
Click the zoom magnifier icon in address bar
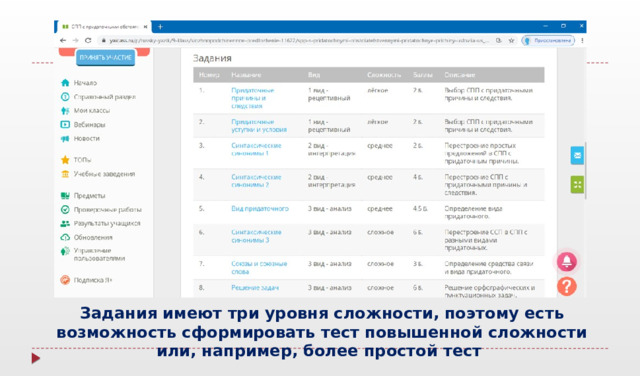[498, 40]
